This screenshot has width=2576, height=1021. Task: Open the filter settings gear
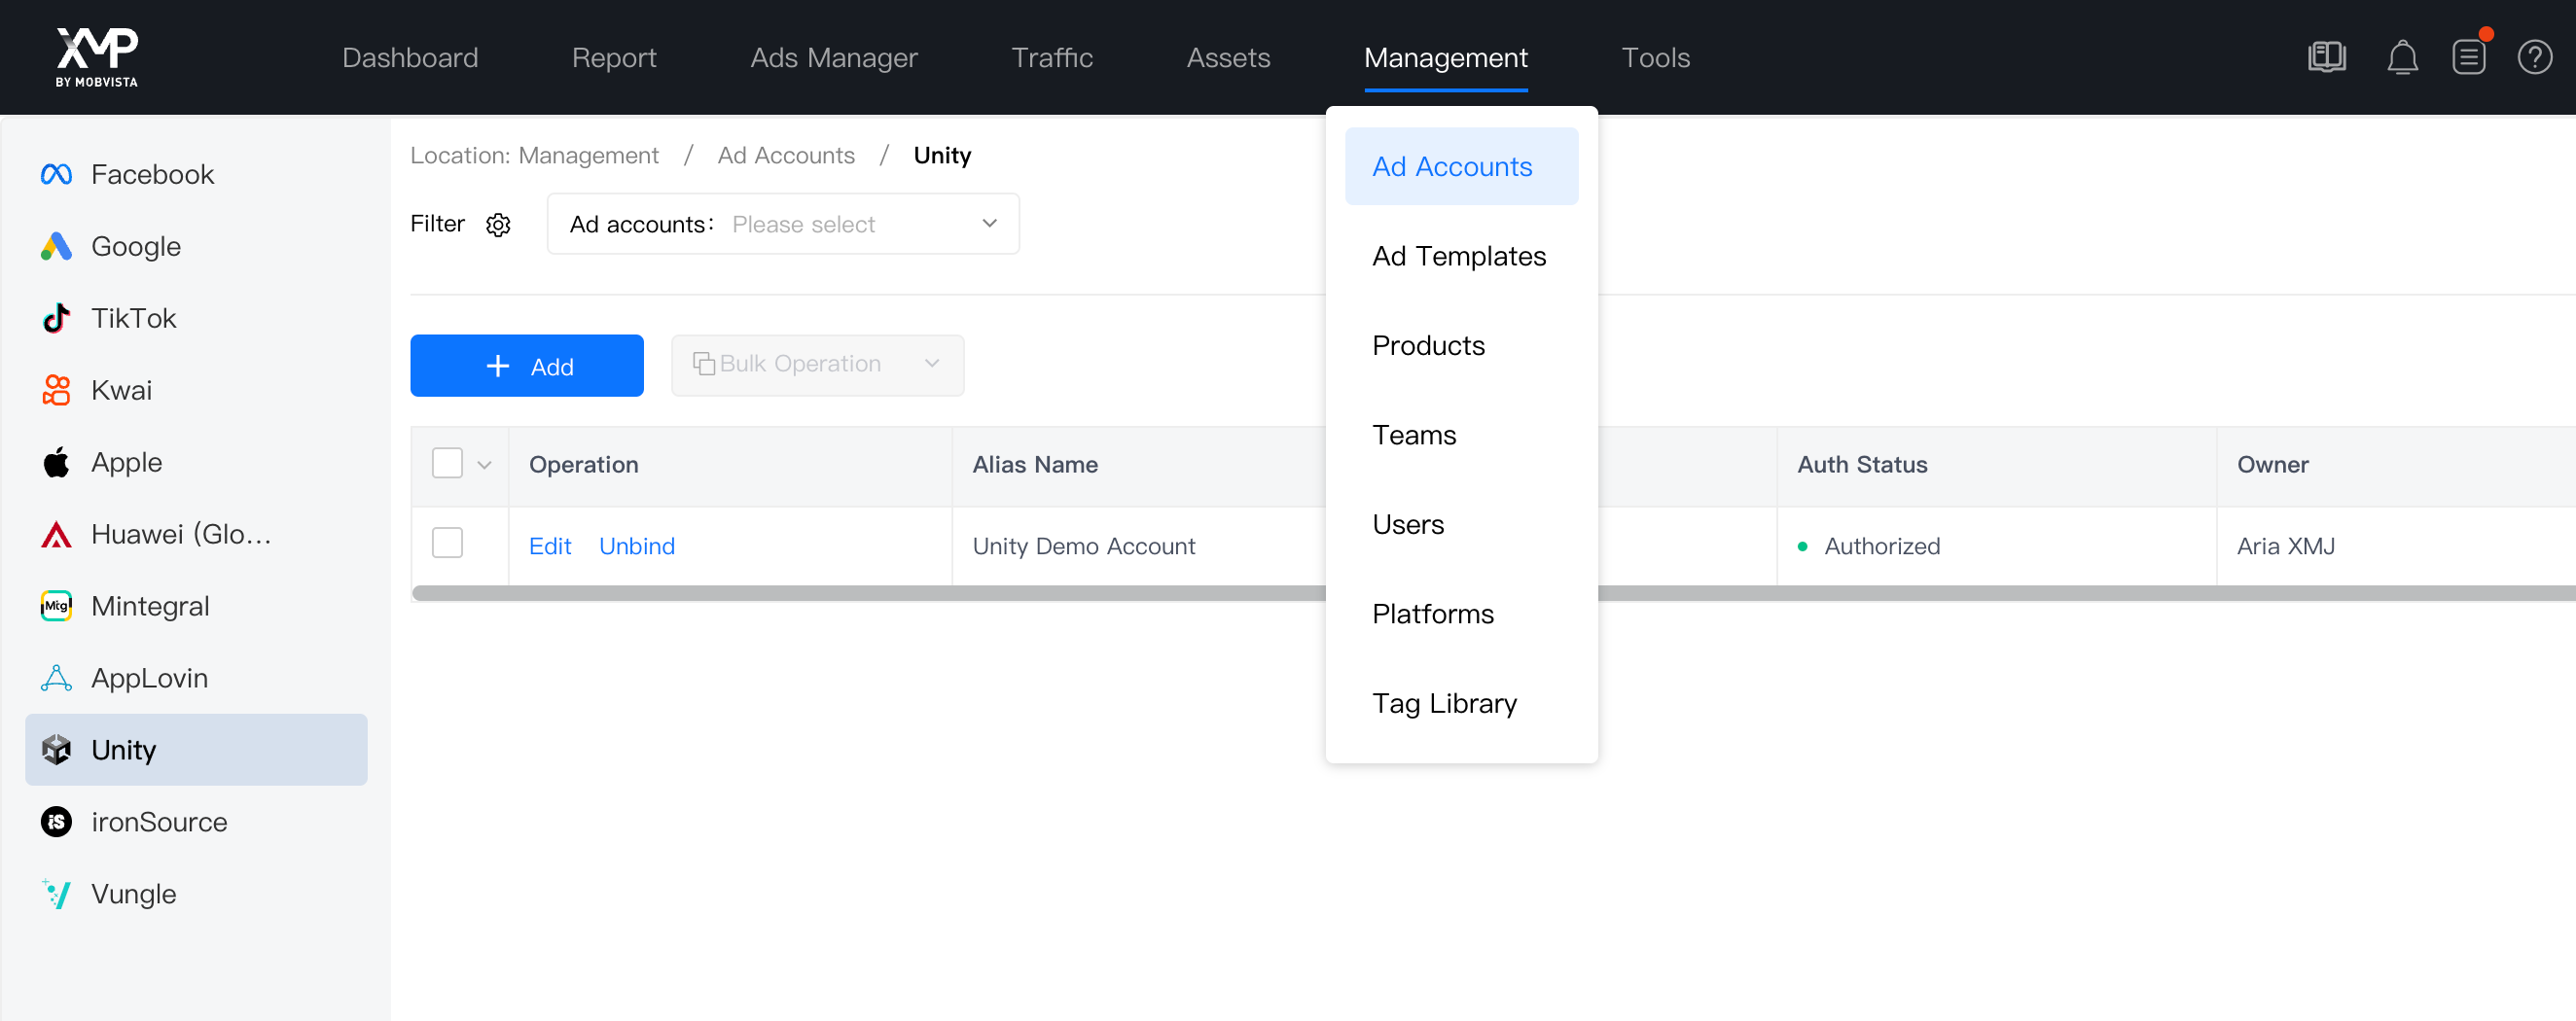(x=498, y=224)
